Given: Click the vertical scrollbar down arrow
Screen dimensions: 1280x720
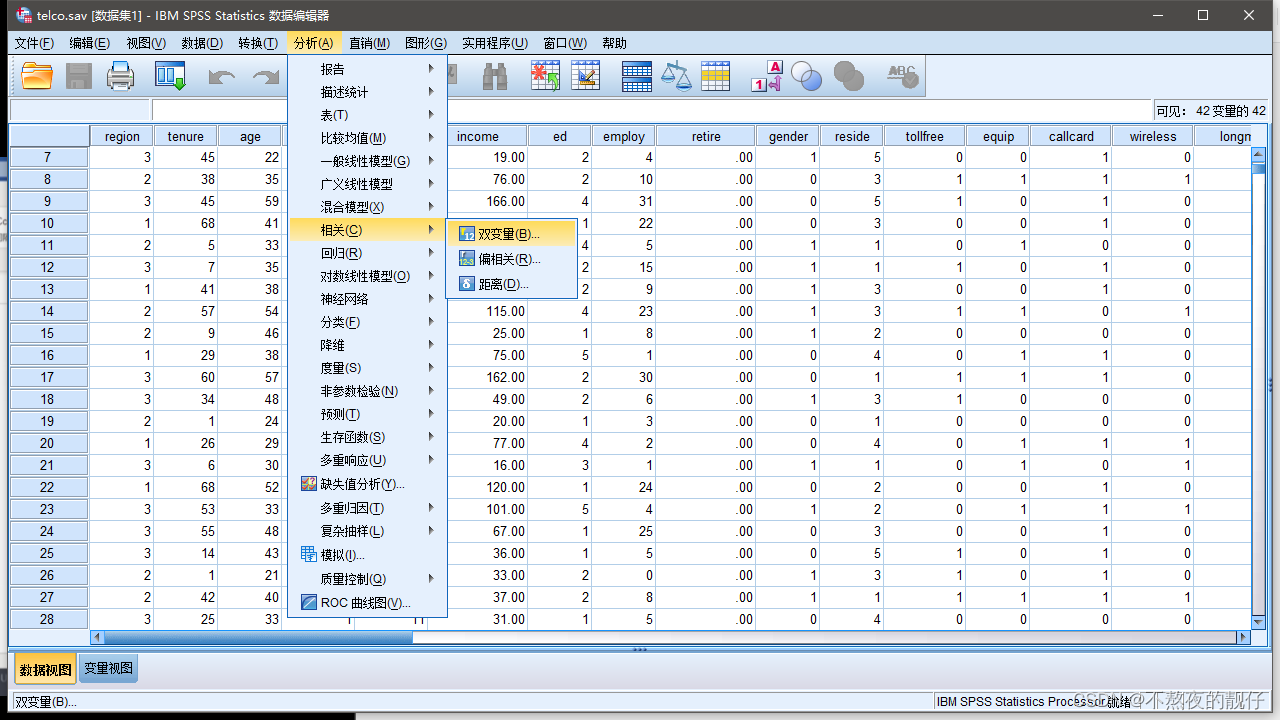Looking at the screenshot, I should point(1258,621).
